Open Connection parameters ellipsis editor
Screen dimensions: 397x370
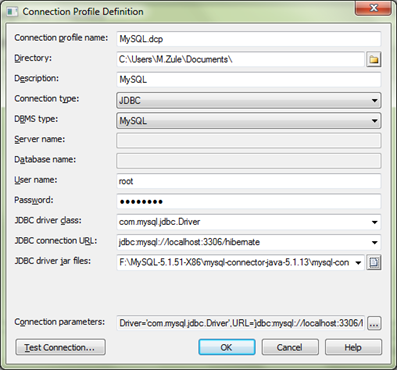(374, 323)
